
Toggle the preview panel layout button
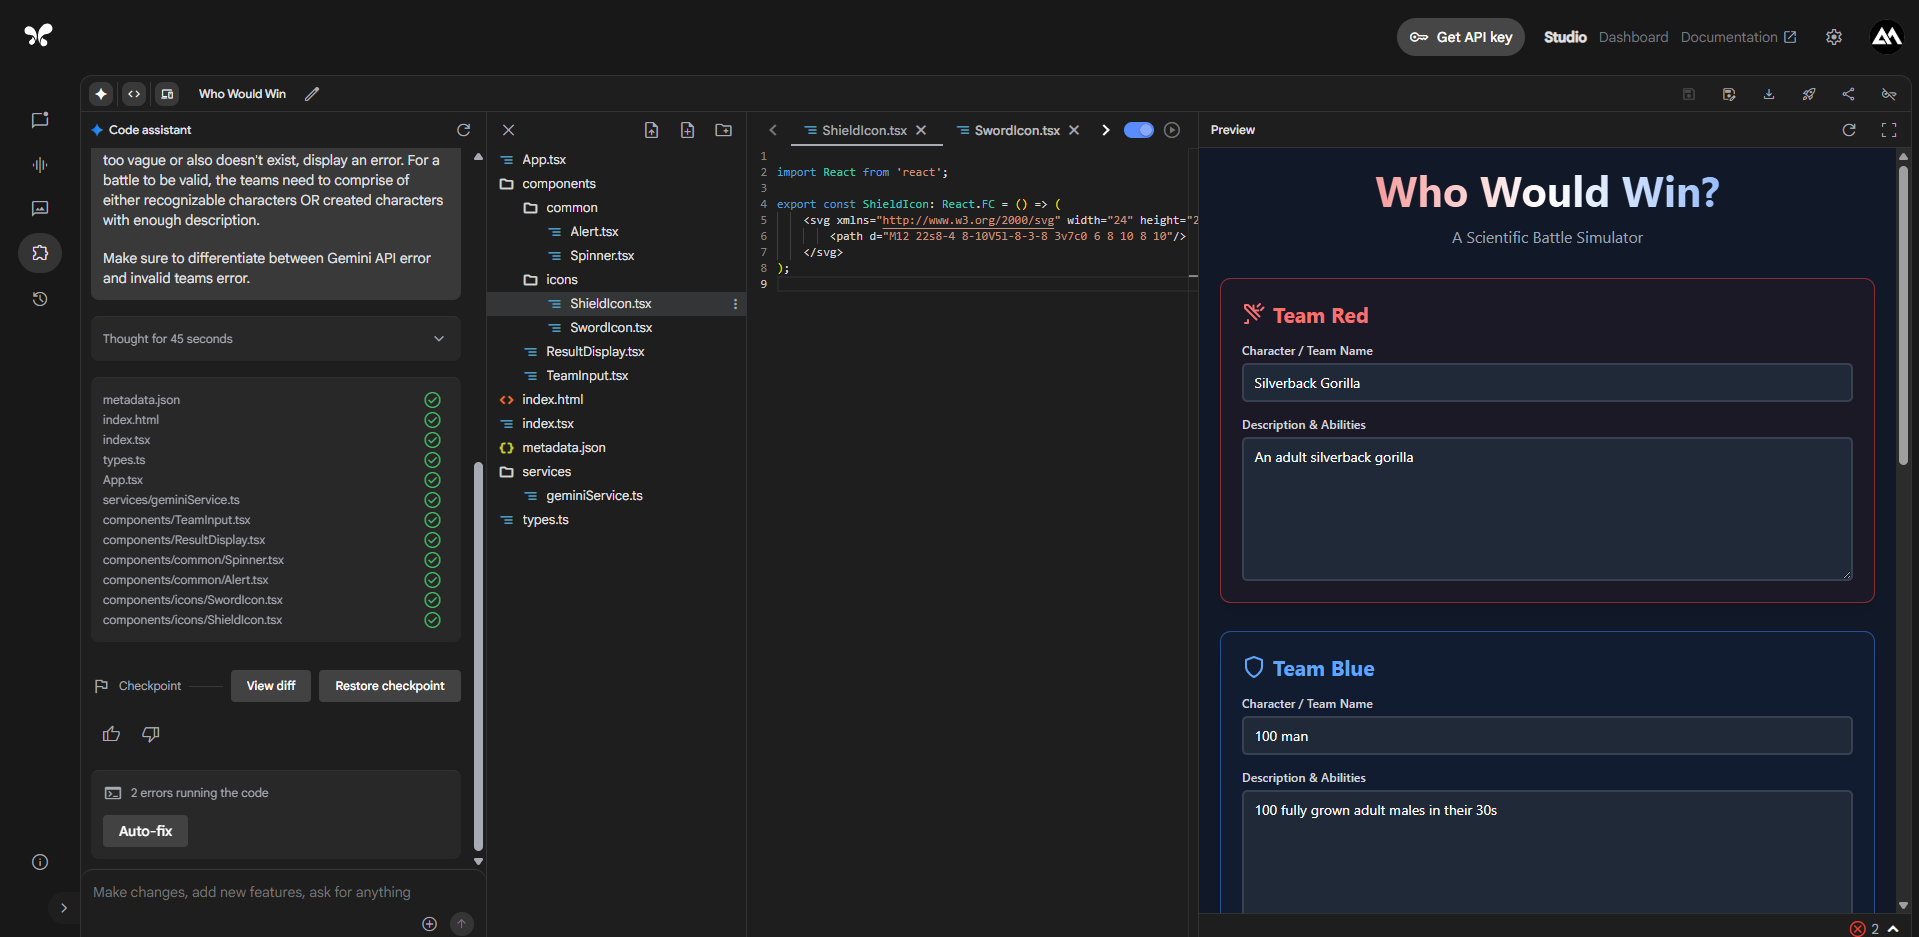[x=167, y=94]
